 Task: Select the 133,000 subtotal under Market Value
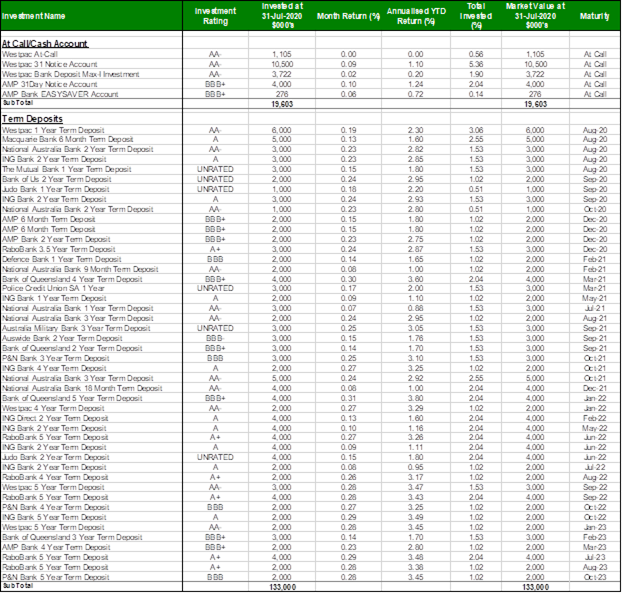(x=536, y=587)
